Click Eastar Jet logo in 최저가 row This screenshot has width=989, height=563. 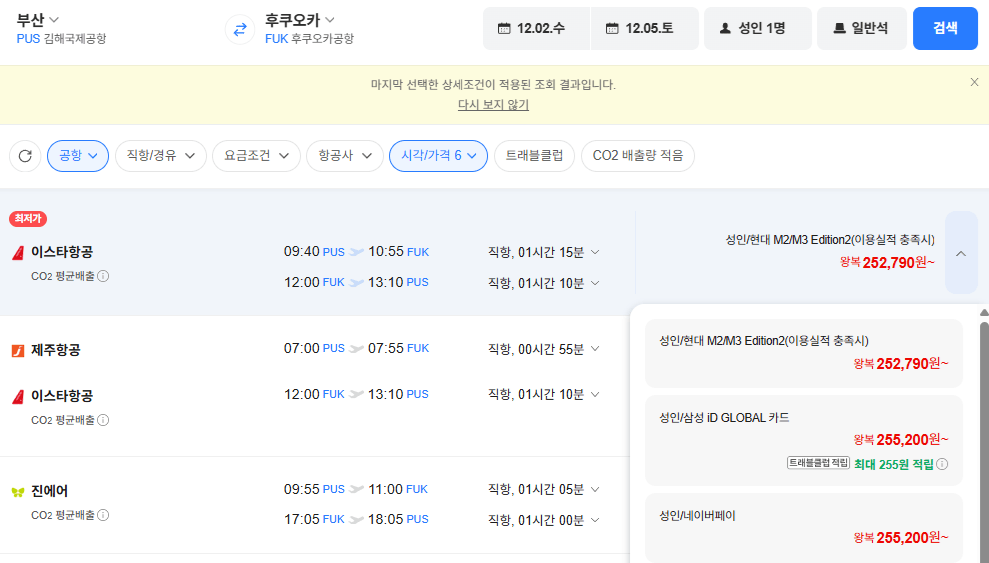click(x=18, y=253)
